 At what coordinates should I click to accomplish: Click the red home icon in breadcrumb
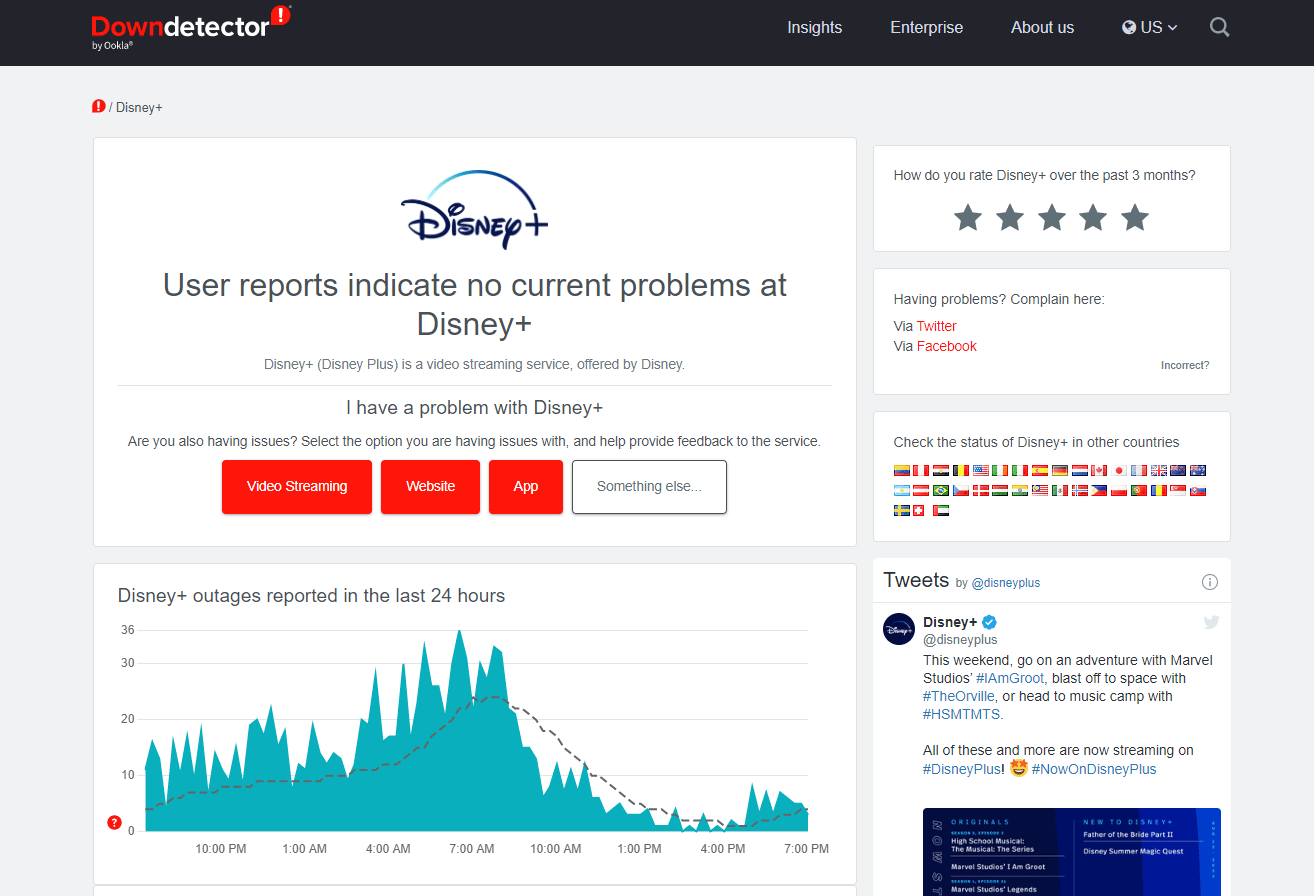tap(98, 107)
